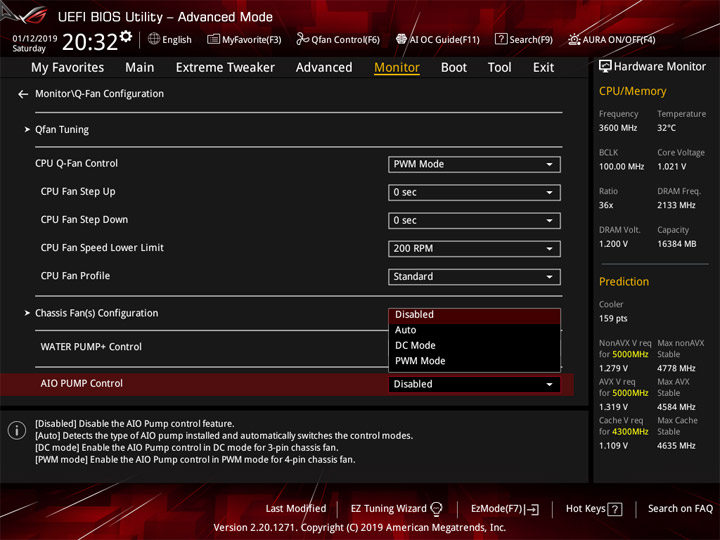Click the Hardware Monitor display icon
The height and width of the screenshot is (540, 720).
605,67
